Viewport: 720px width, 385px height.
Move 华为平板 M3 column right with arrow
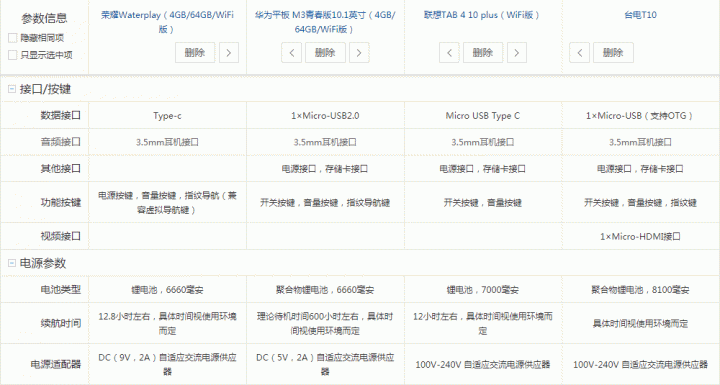click(359, 53)
